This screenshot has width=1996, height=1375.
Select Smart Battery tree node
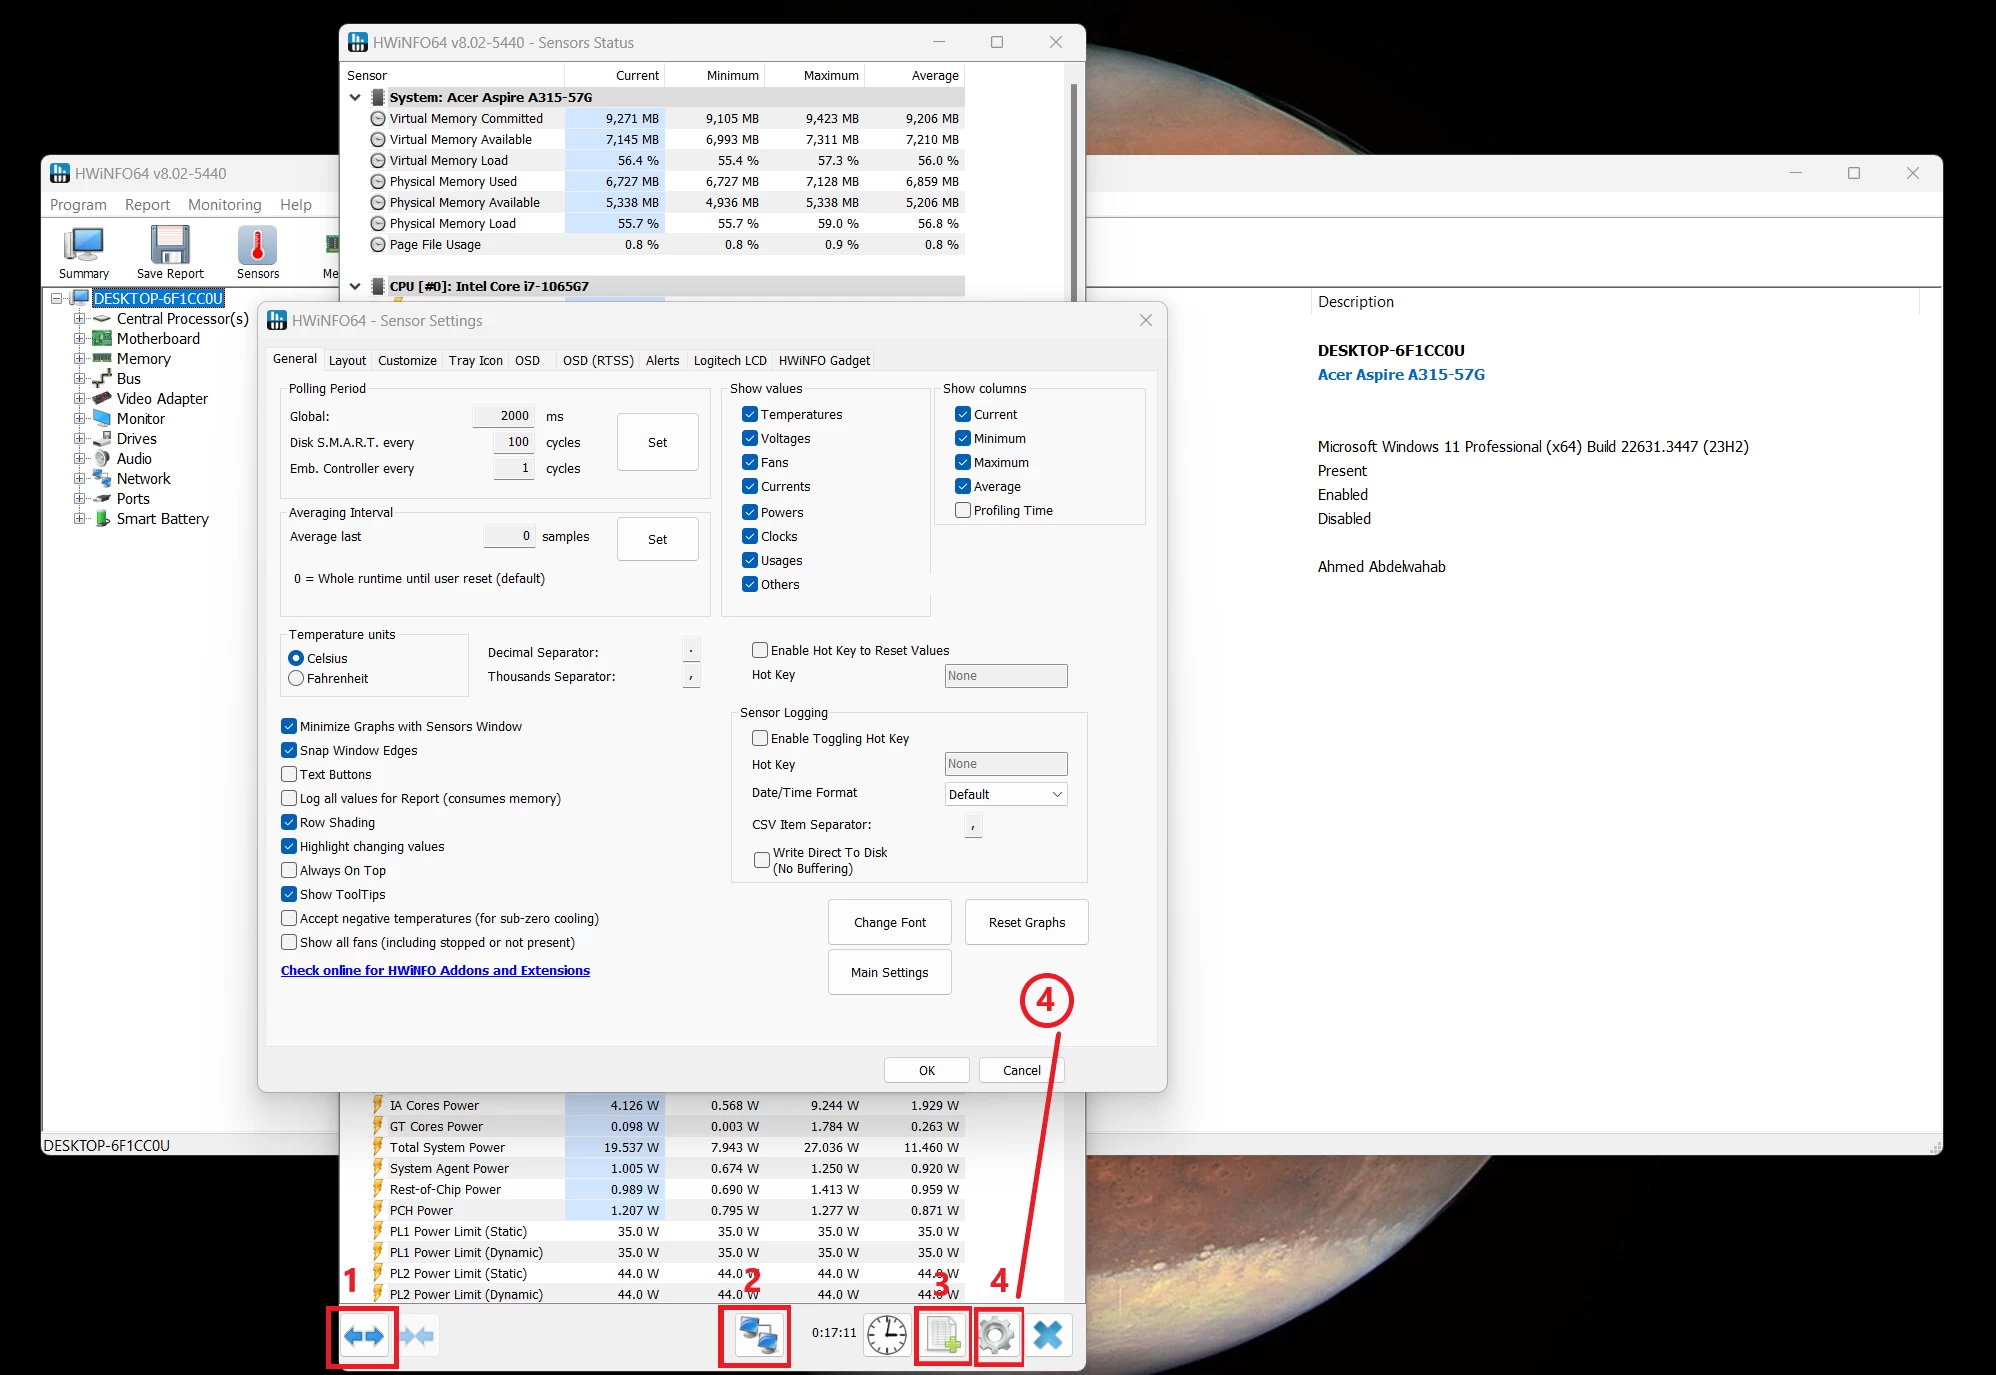click(x=163, y=519)
